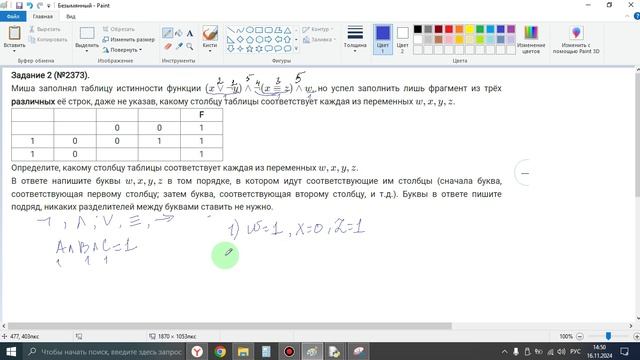Click the Paste (Вставить) clipboard icon
The height and width of the screenshot is (360, 640).
coord(14,33)
